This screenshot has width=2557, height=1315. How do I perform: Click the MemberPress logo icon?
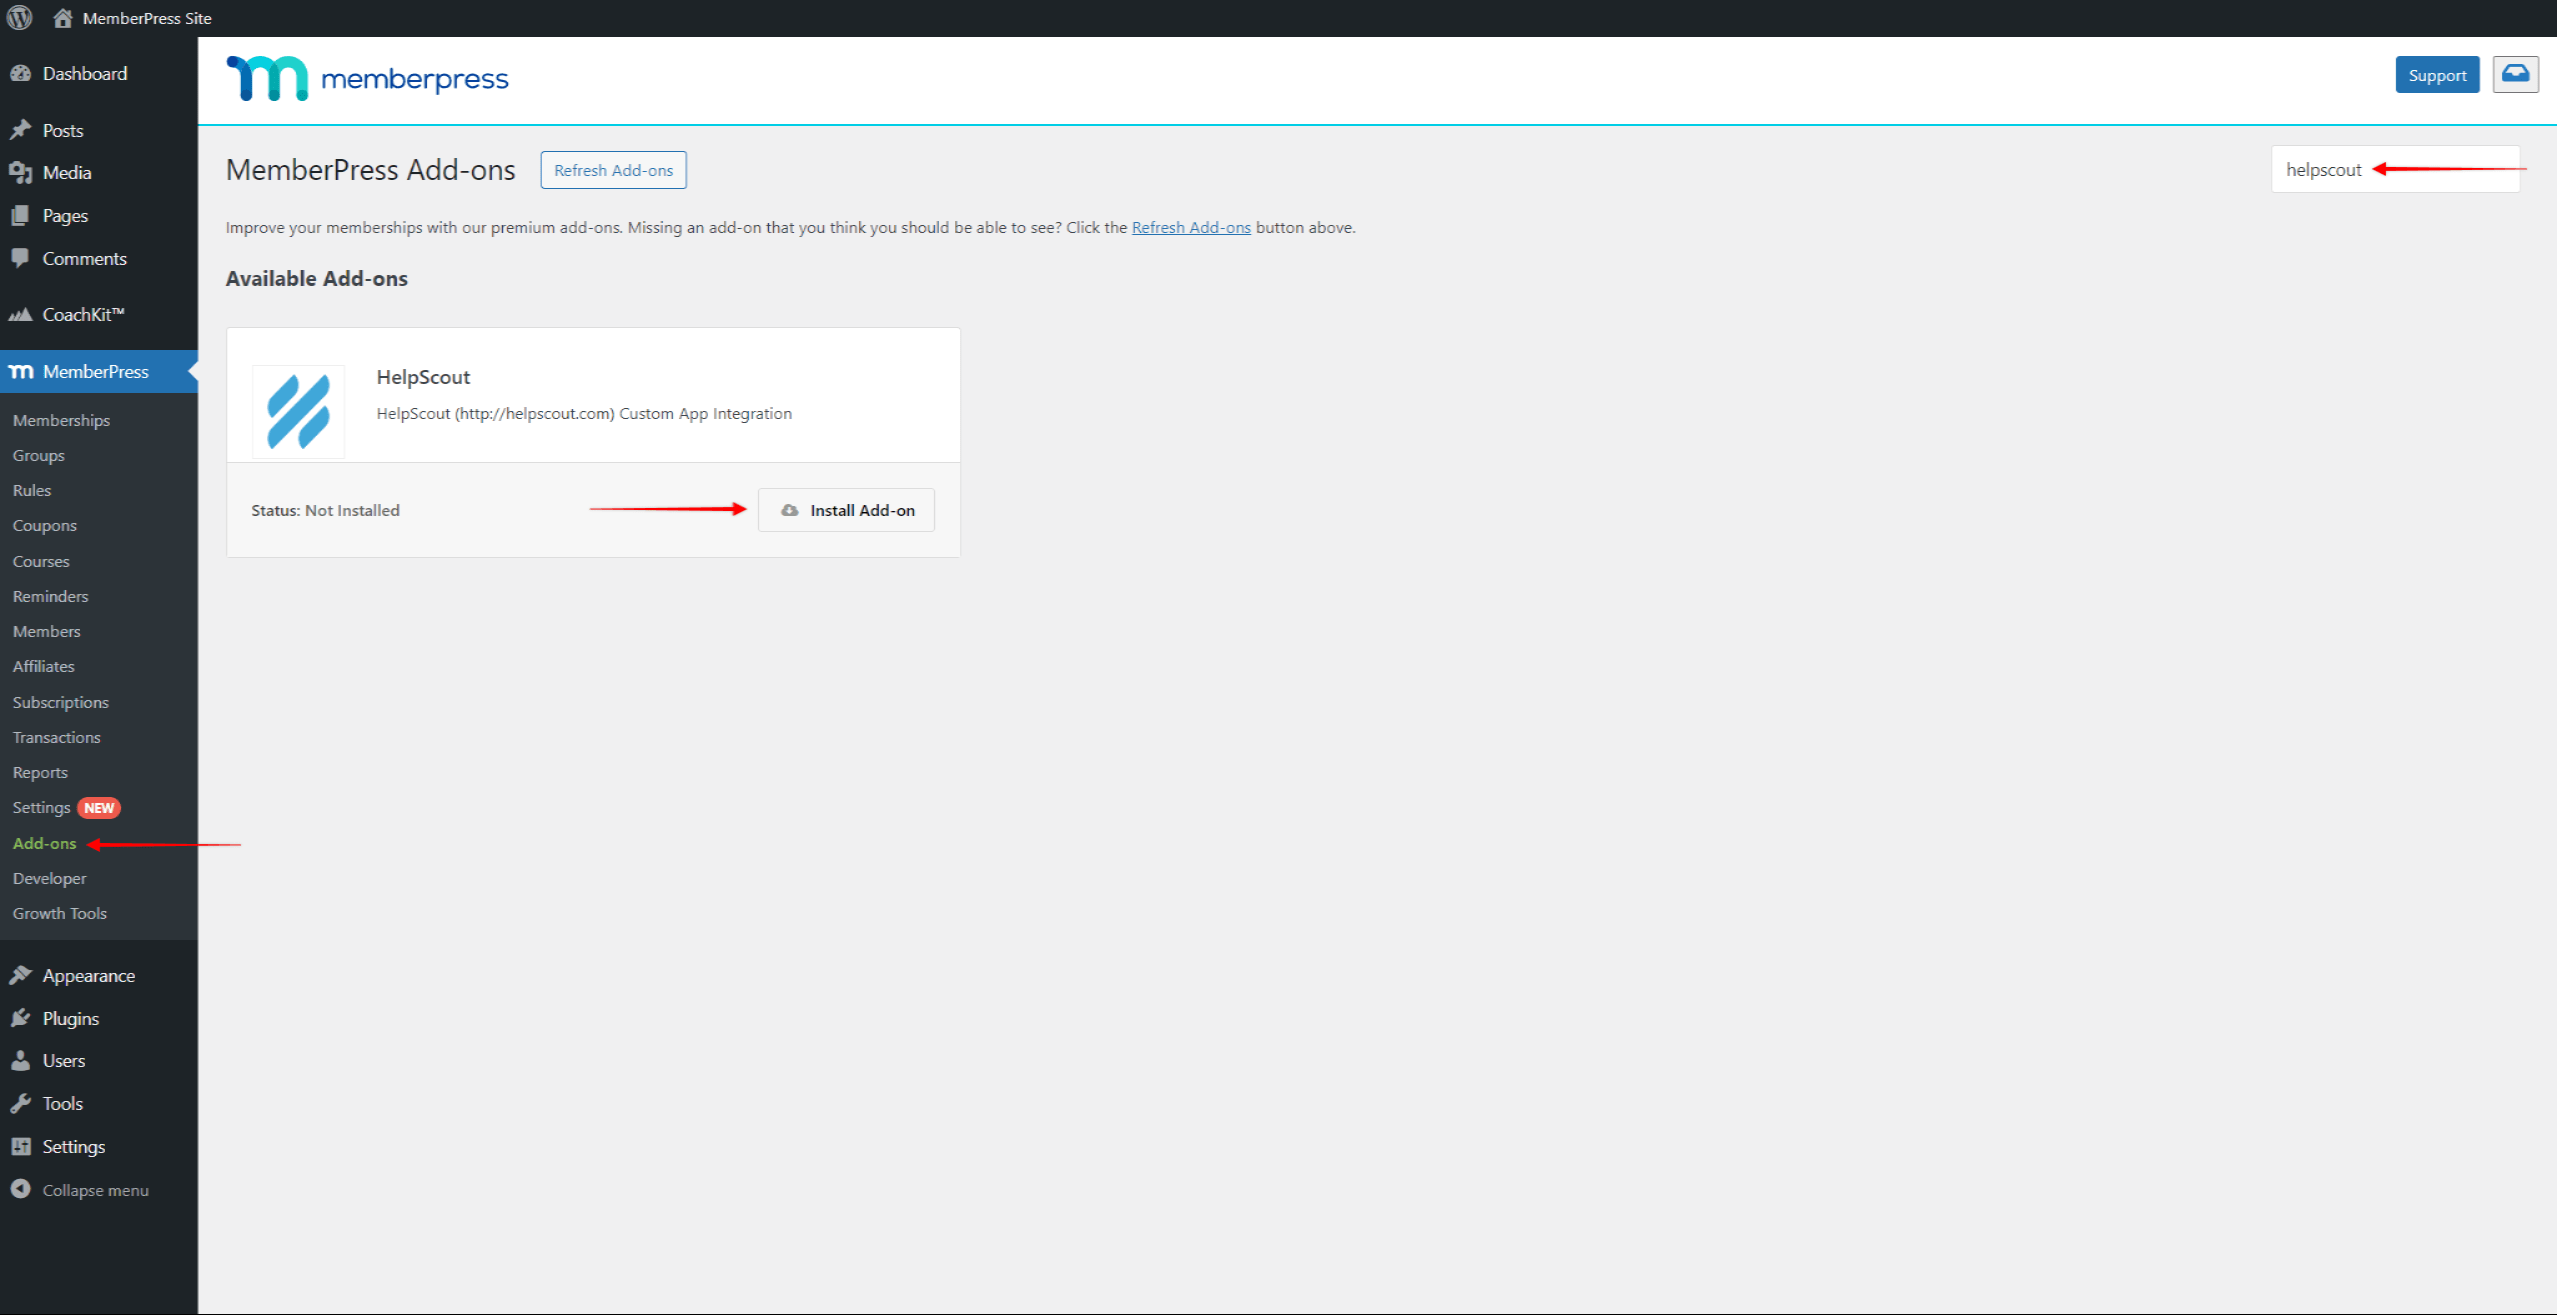point(262,77)
